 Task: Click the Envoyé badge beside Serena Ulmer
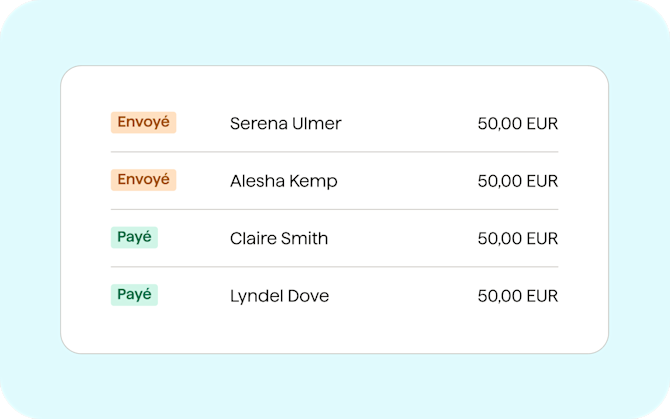point(143,123)
